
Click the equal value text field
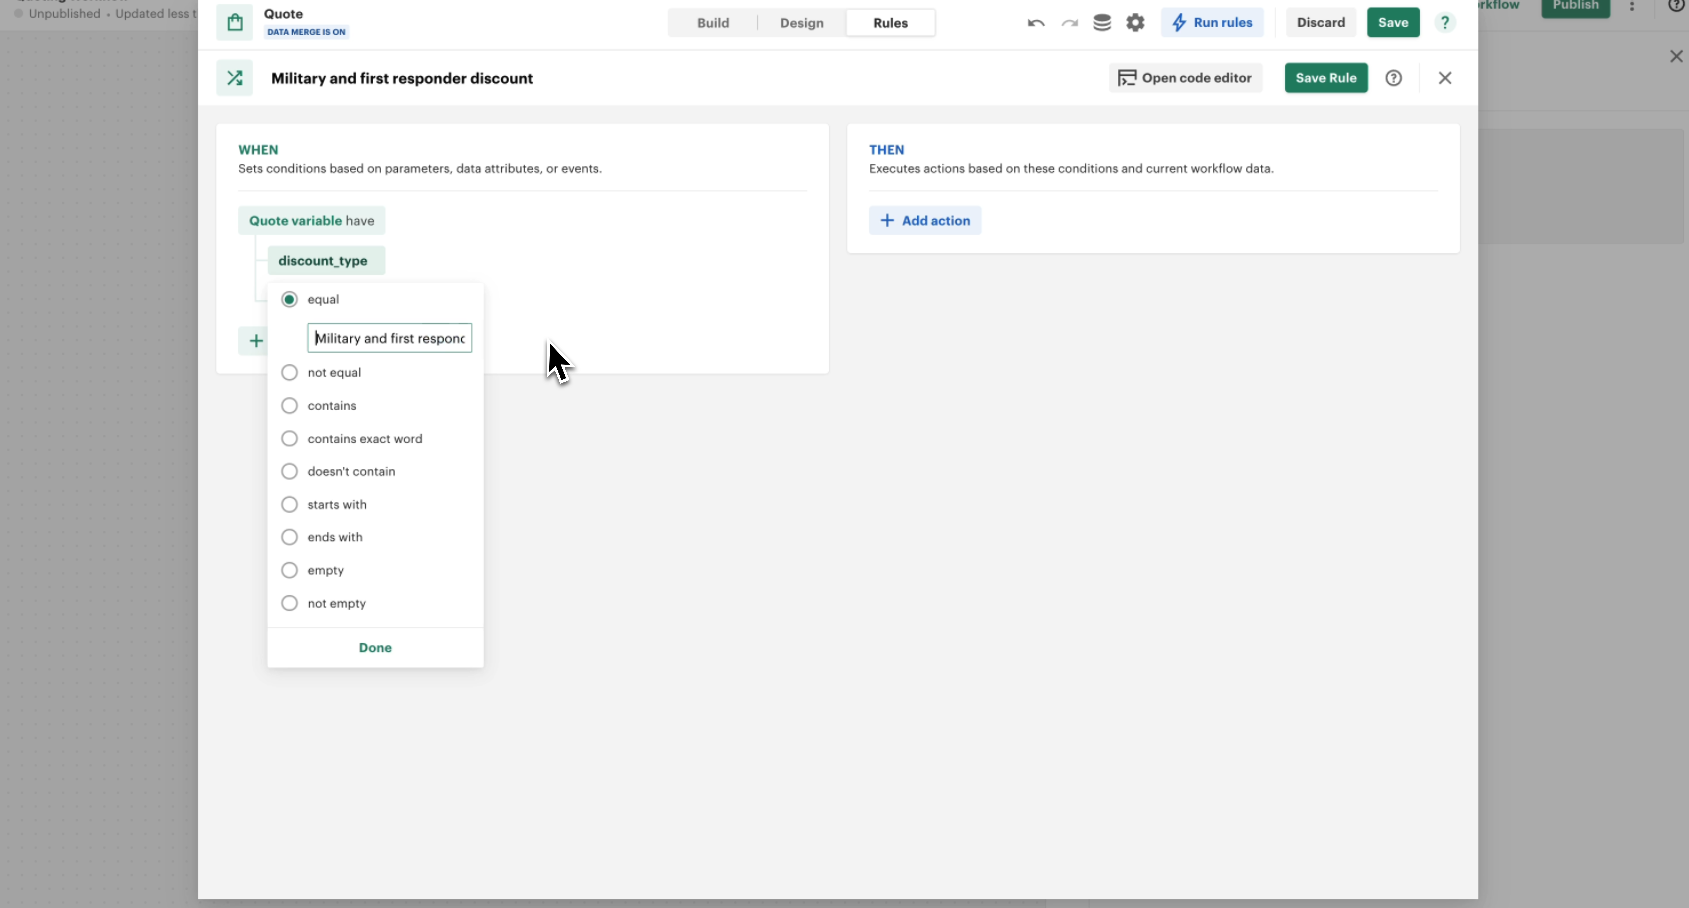[x=389, y=338]
